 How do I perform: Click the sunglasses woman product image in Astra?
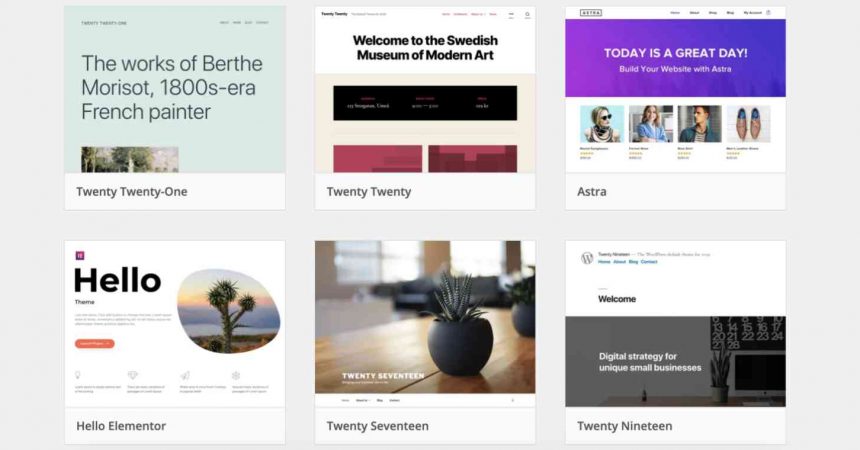pos(602,124)
